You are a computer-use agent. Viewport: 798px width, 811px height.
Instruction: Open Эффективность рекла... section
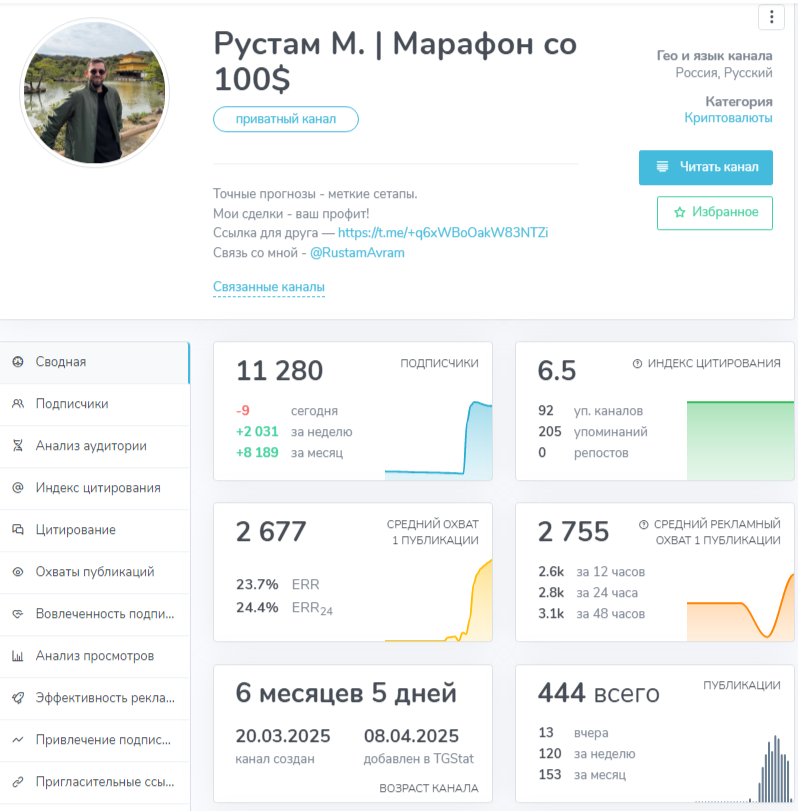click(x=95, y=698)
